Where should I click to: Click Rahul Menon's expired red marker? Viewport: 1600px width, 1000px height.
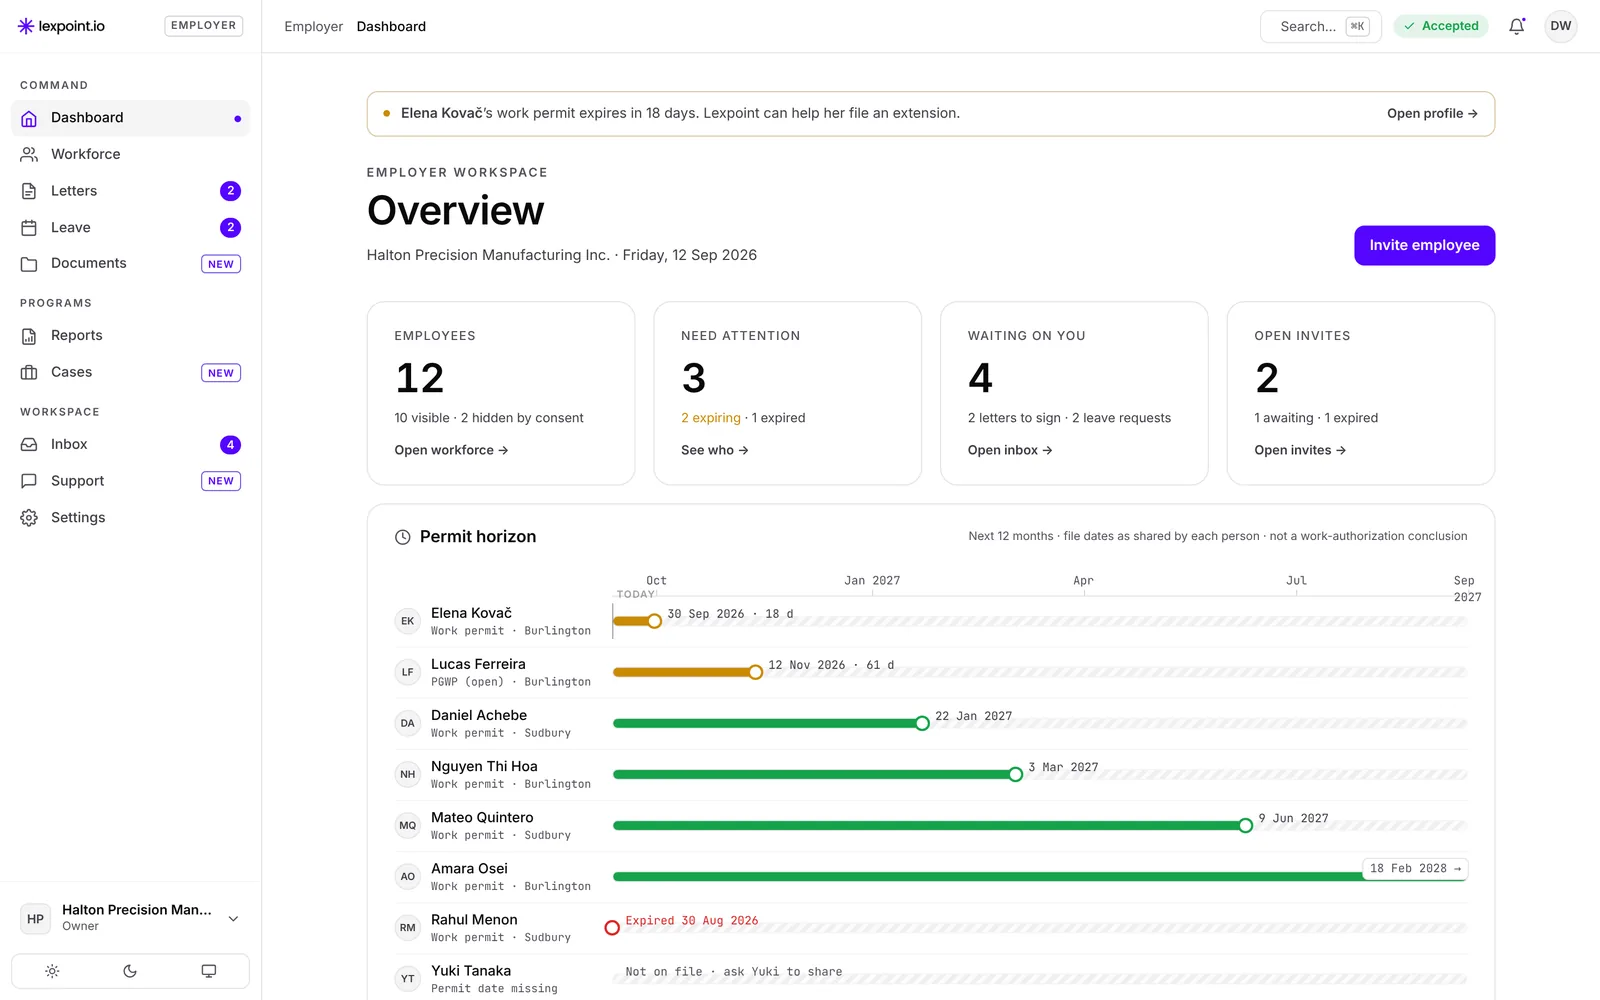pos(612,928)
